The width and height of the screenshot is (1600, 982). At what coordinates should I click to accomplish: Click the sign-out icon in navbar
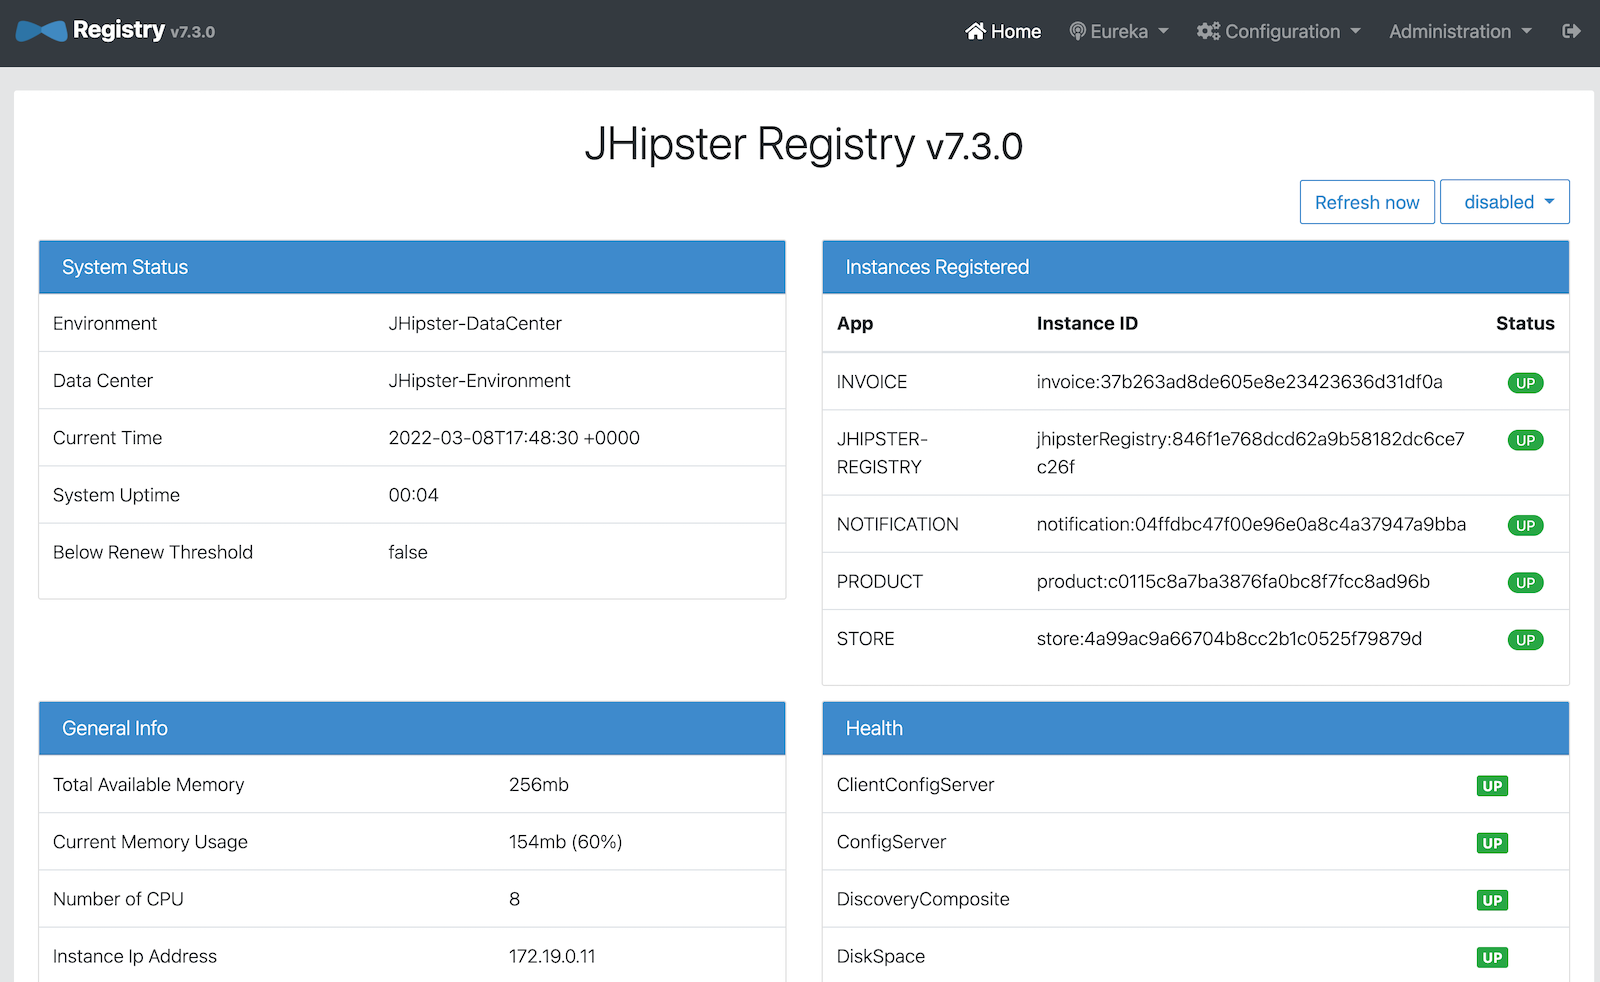tap(1571, 32)
